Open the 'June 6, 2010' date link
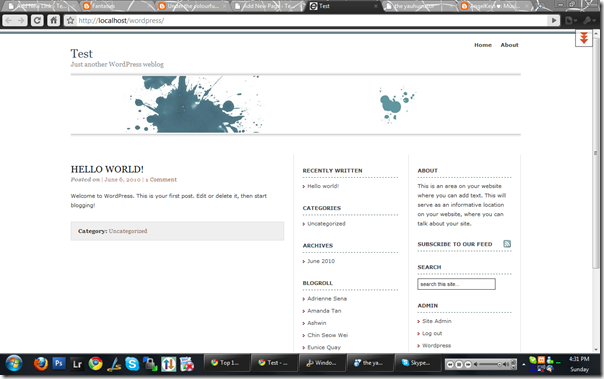The width and height of the screenshot is (604, 379). pyautogui.click(x=122, y=179)
